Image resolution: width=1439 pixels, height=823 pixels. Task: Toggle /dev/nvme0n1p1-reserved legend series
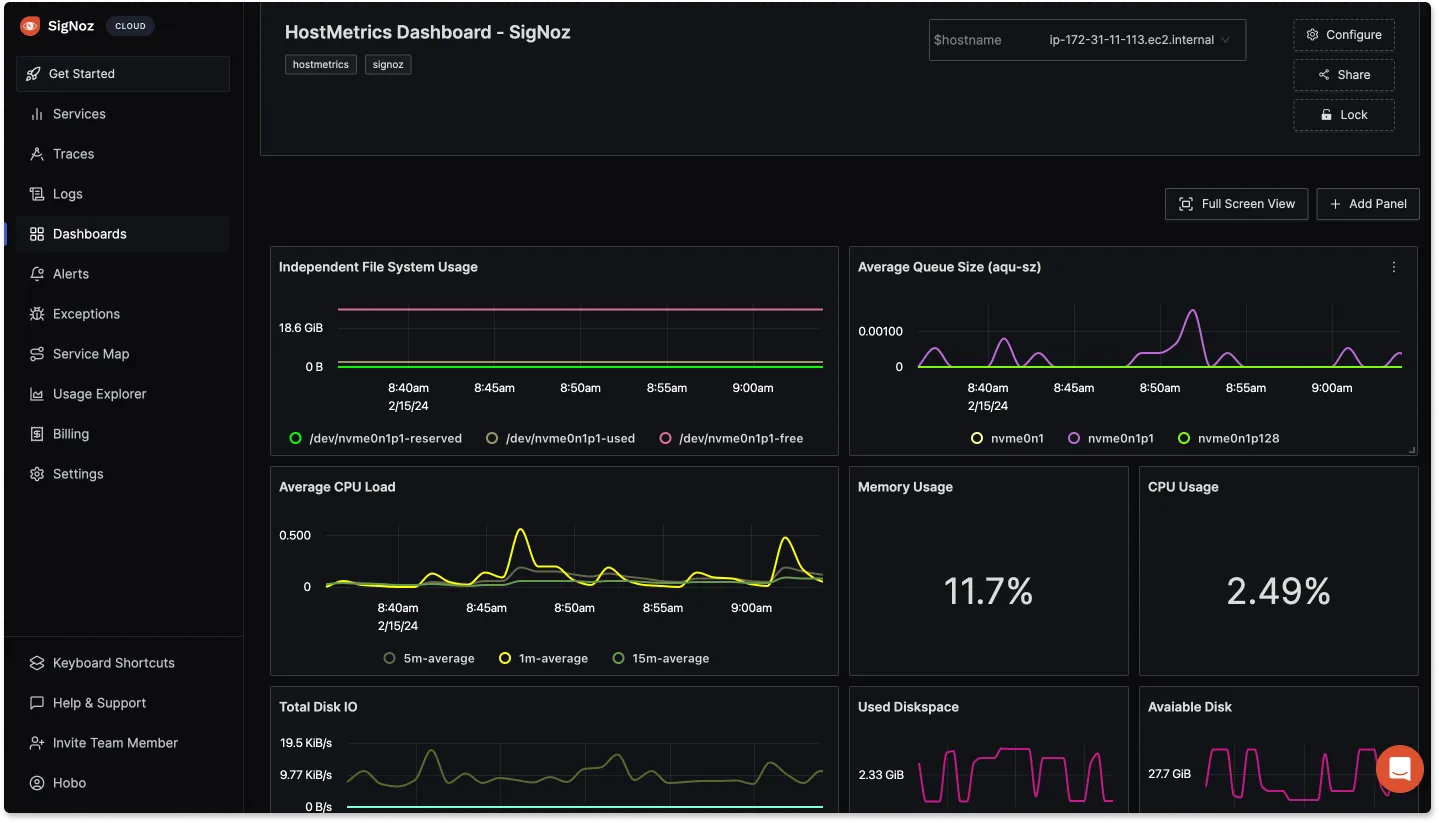point(375,438)
